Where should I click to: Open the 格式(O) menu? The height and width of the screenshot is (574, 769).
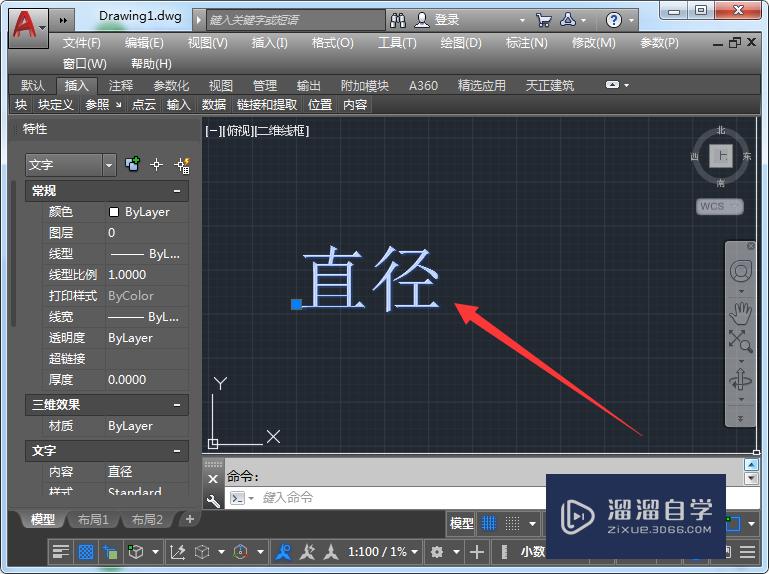pos(333,43)
